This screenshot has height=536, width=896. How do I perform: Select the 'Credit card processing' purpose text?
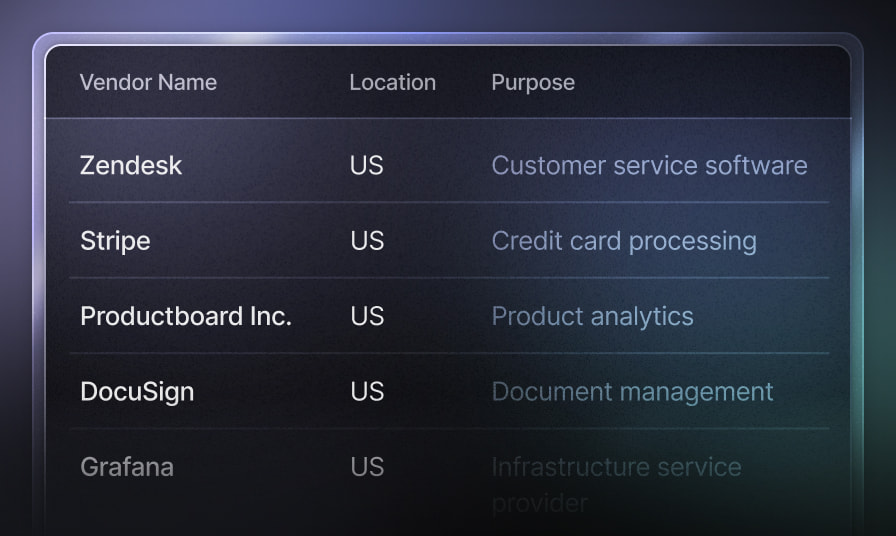click(x=624, y=241)
